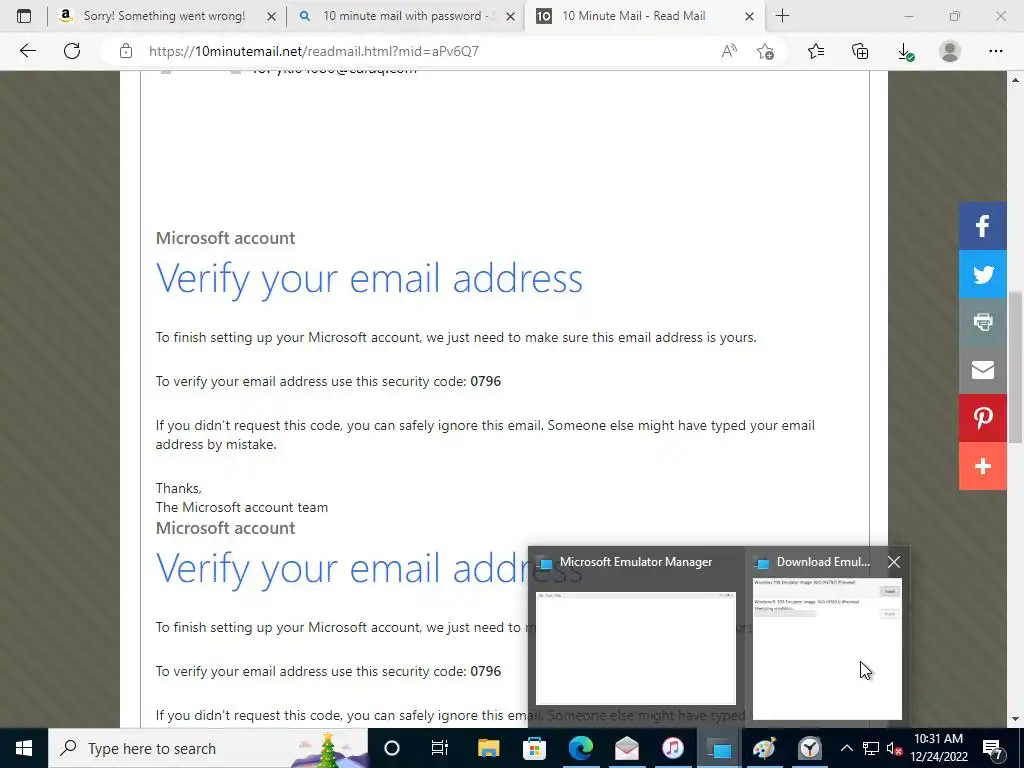This screenshot has height=768, width=1024.
Task: Click the muted volume tray icon
Action: [x=894, y=748]
